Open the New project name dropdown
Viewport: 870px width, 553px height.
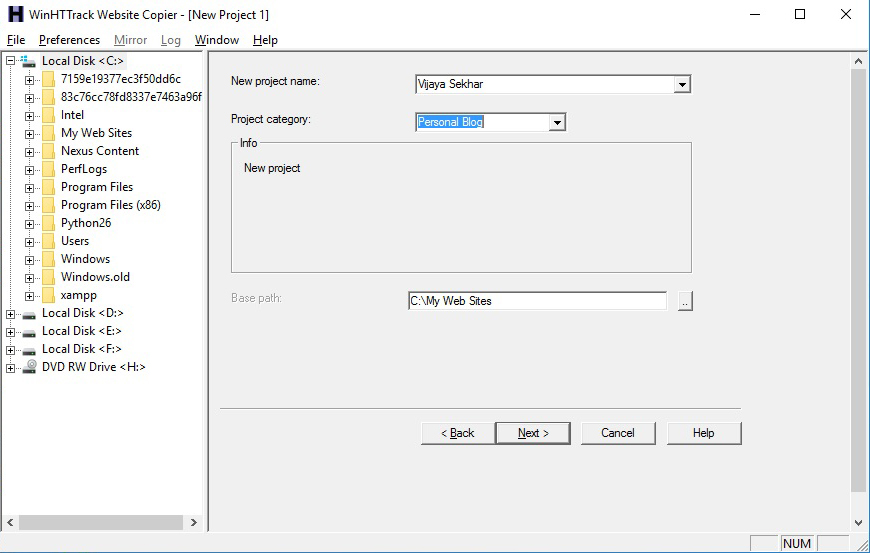point(682,85)
